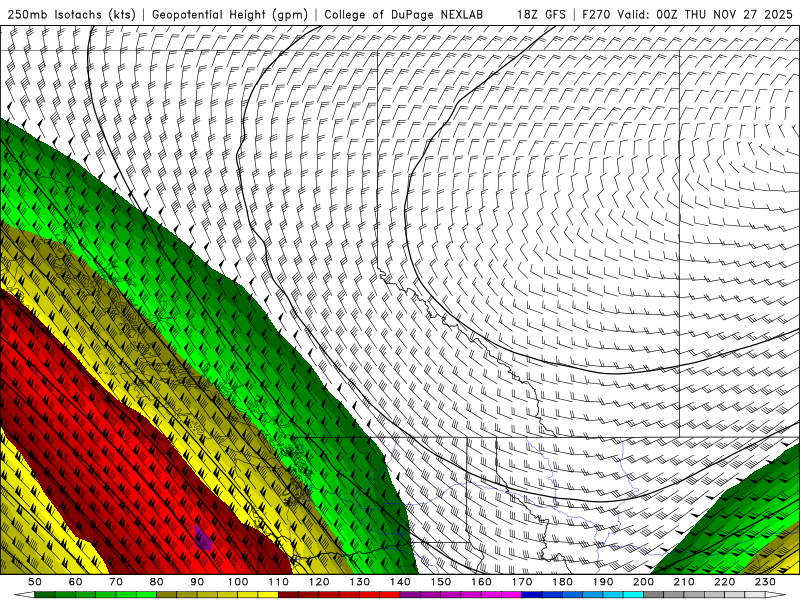Click the "18Z GFS" model run label

[x=541, y=15]
